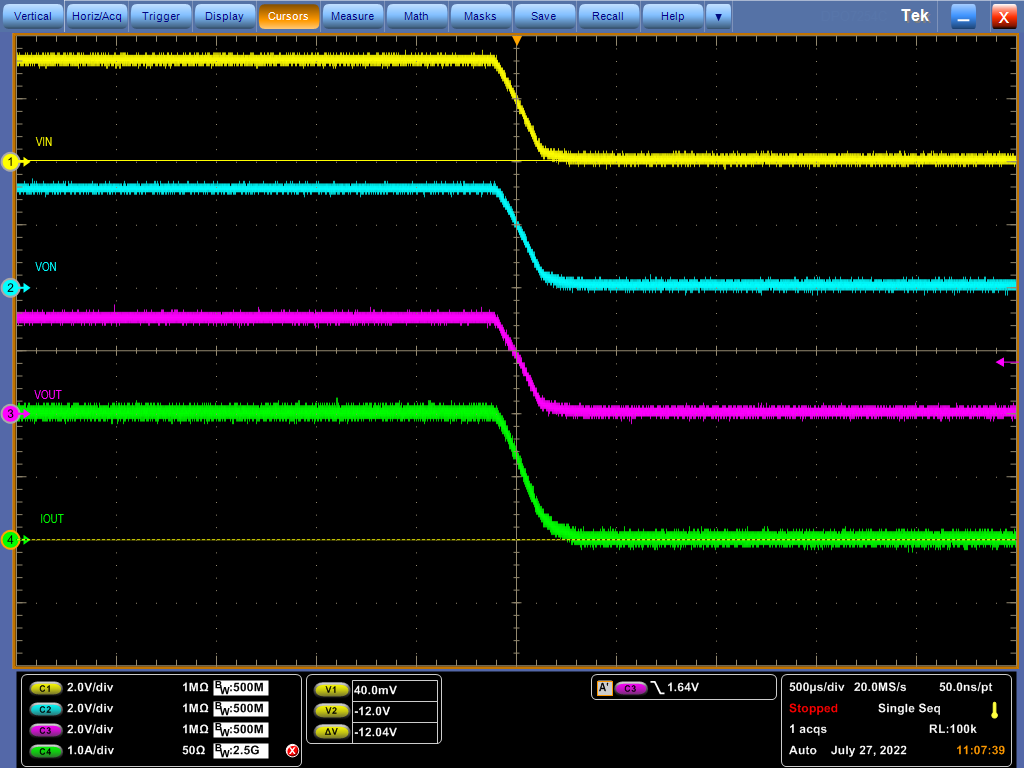Select the C3 magenta channel badge
This screenshot has height=768, width=1024.
point(44,730)
